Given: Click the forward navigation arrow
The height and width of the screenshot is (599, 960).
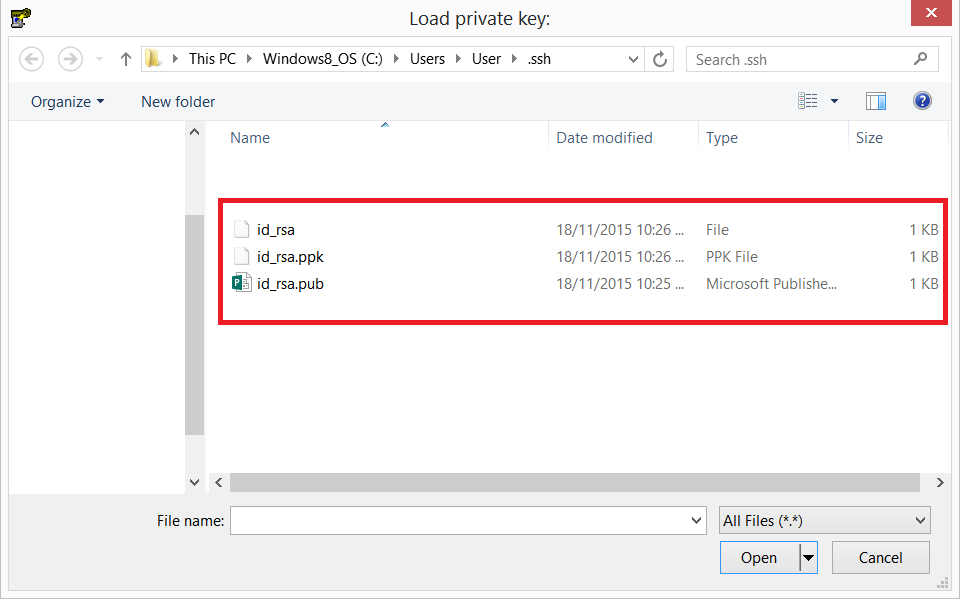Looking at the screenshot, I should pos(70,59).
